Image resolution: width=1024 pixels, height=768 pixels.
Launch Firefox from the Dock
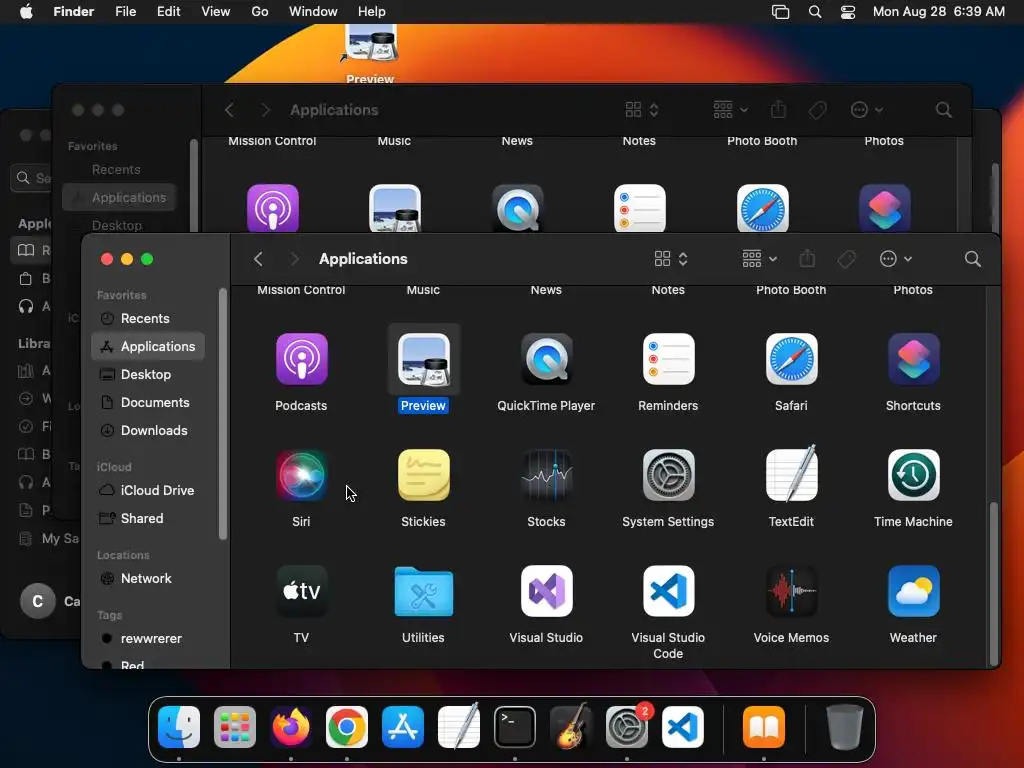click(x=291, y=727)
